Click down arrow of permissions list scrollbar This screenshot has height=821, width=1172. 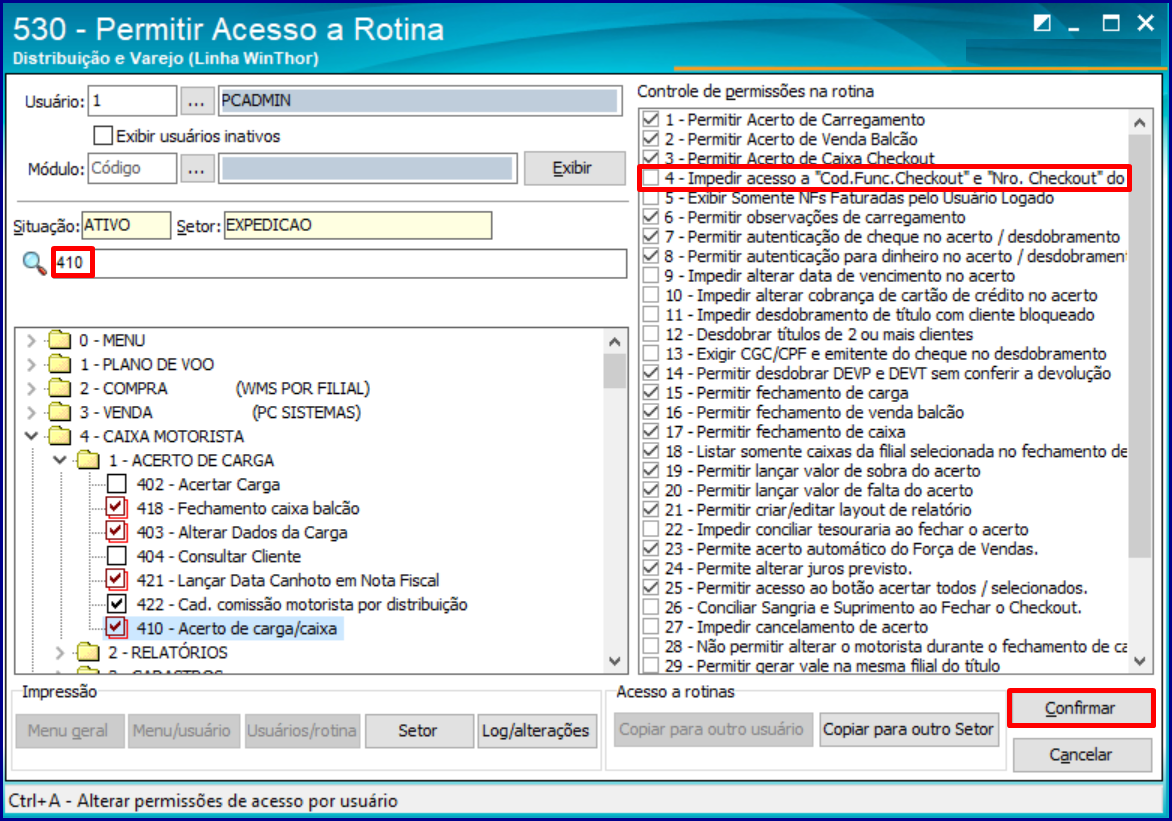(x=1140, y=660)
